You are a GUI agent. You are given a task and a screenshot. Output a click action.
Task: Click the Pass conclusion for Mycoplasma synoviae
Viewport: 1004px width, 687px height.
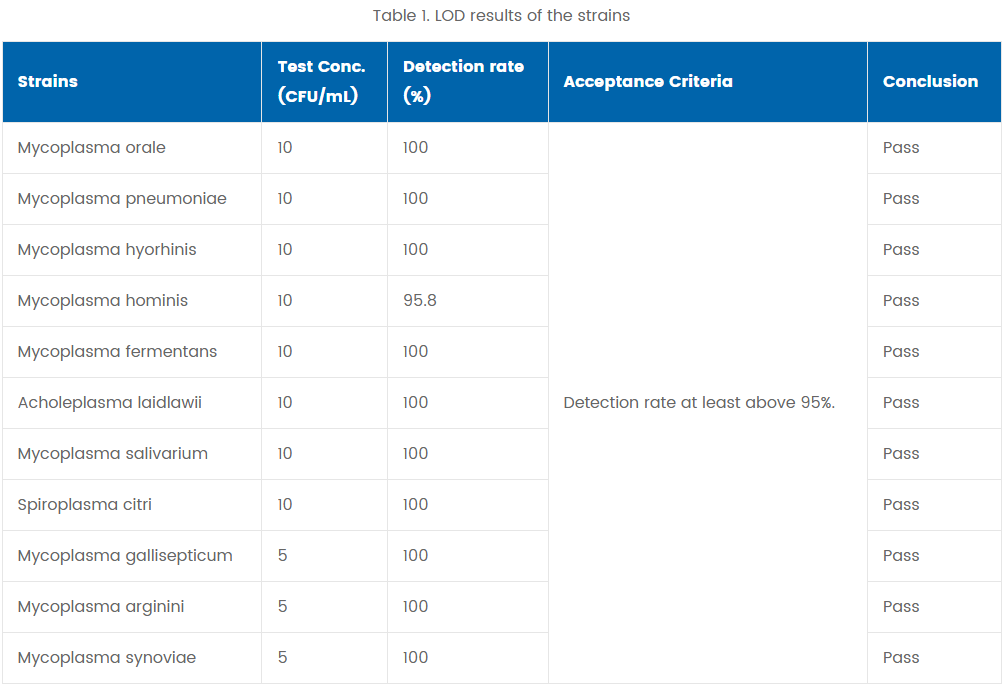coord(901,658)
